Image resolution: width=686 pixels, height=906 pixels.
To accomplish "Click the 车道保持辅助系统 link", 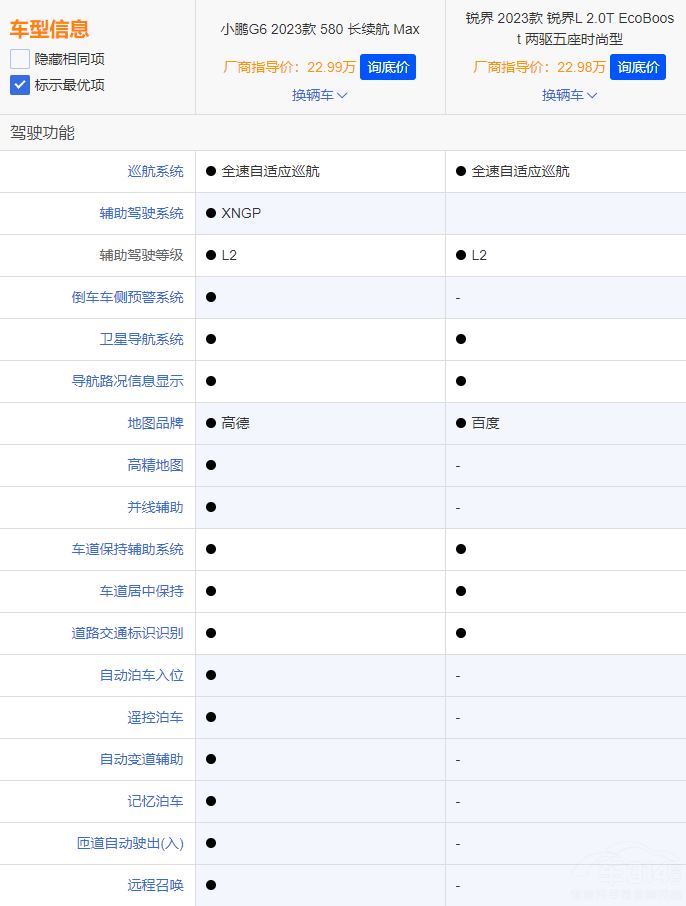I will click(127, 549).
